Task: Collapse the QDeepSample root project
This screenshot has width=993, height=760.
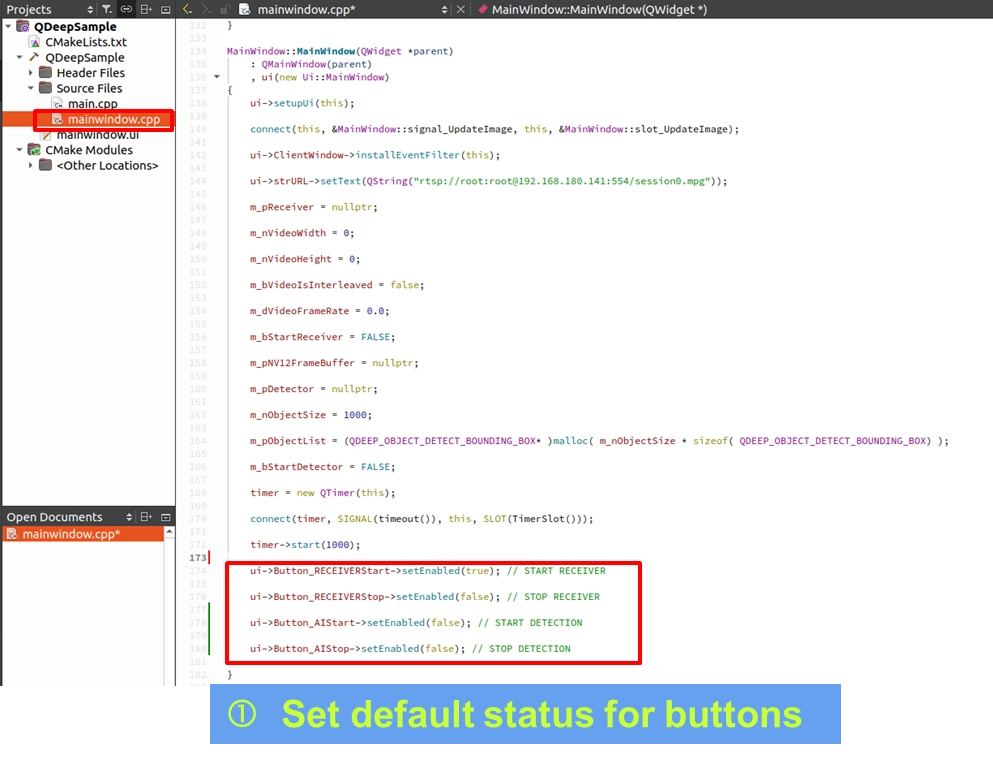Action: [8, 27]
